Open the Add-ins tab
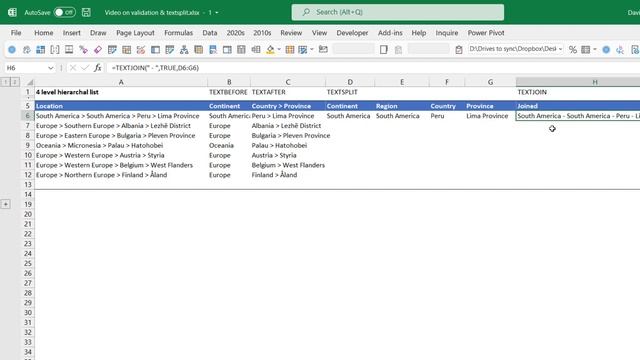 pyautogui.click(x=390, y=33)
